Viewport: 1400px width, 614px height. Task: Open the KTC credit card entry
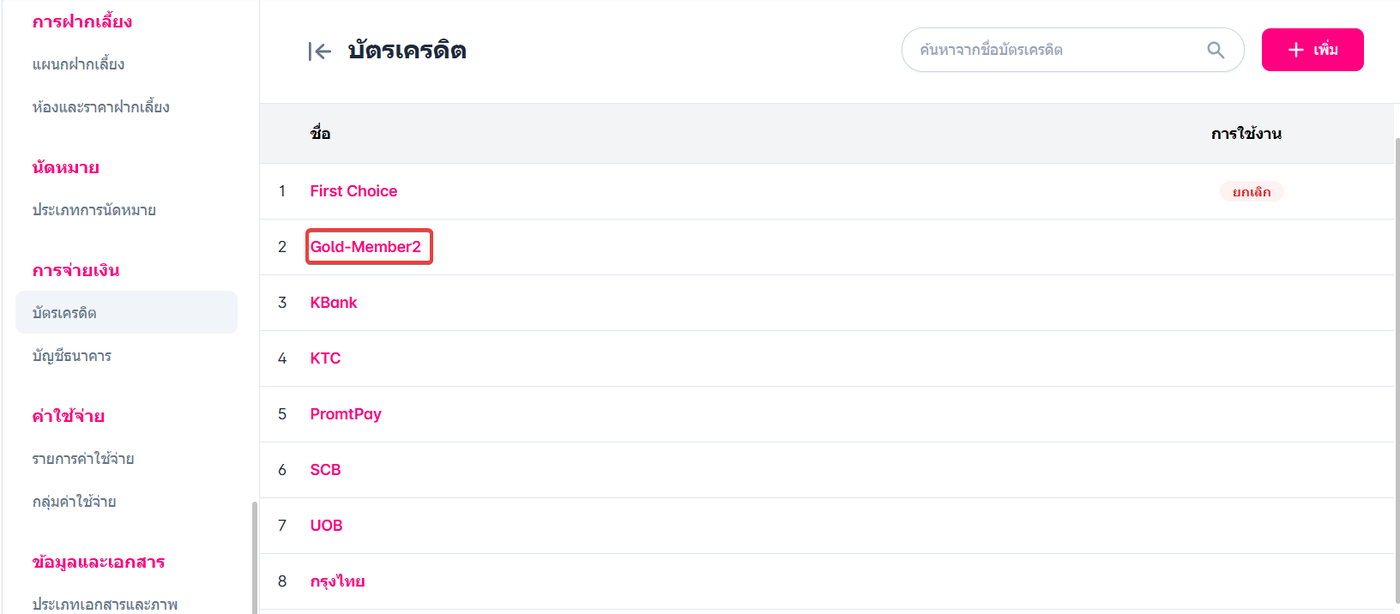(x=325, y=358)
